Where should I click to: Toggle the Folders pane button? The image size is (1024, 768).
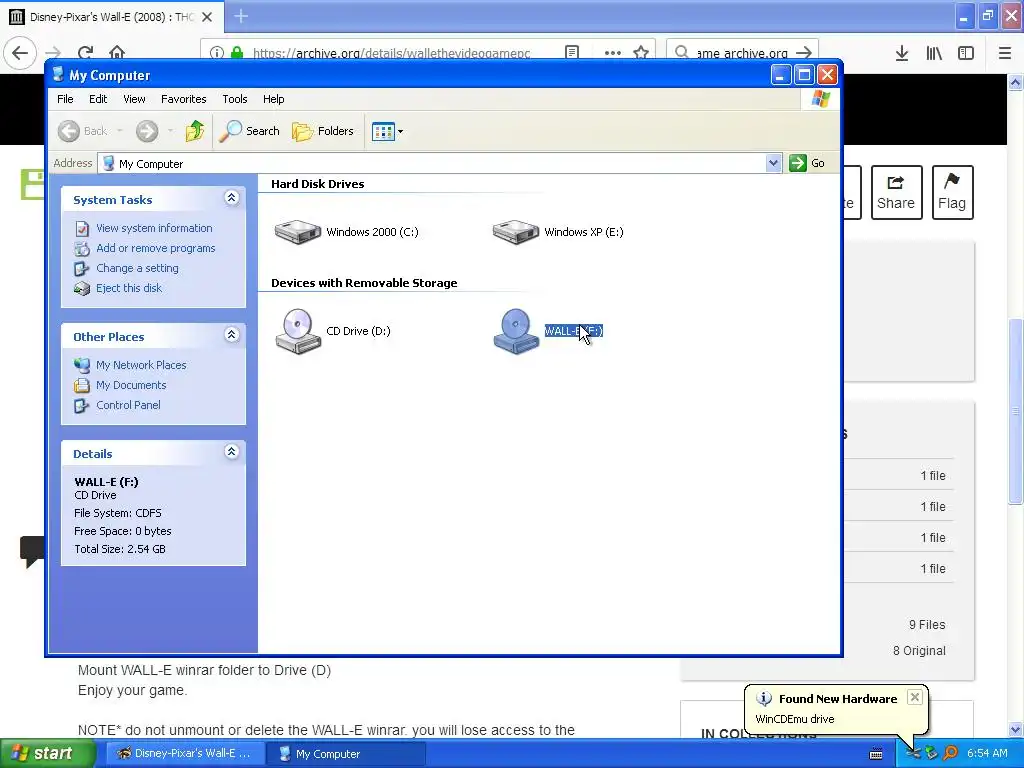coord(323,131)
